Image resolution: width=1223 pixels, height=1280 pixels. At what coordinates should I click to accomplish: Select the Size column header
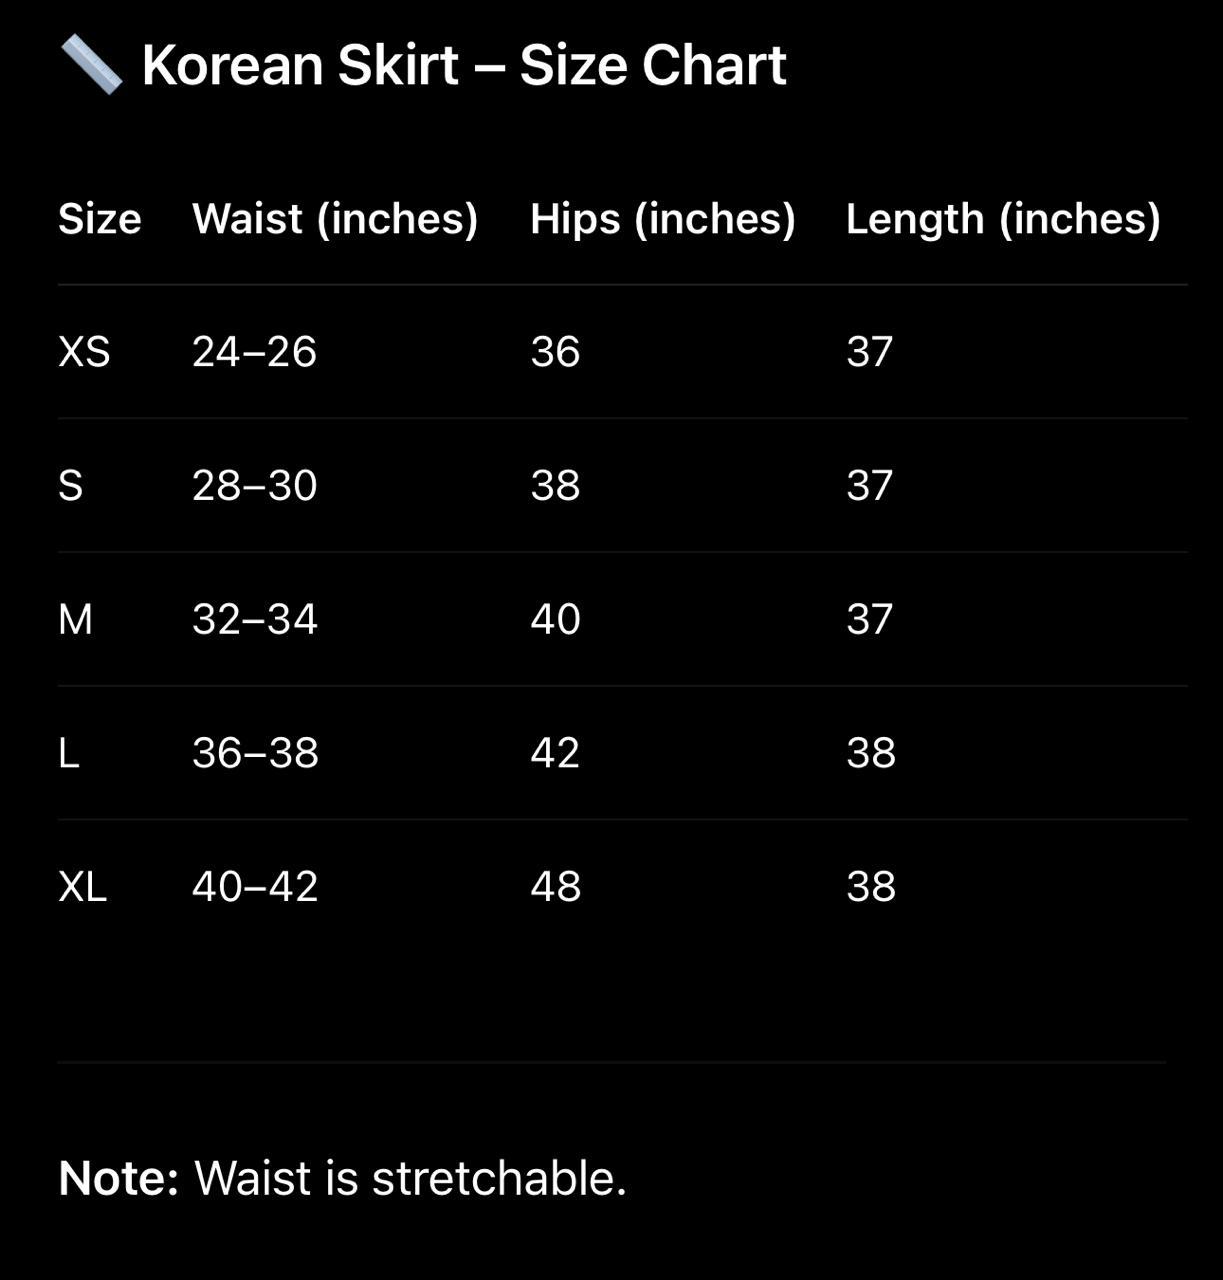(x=100, y=219)
